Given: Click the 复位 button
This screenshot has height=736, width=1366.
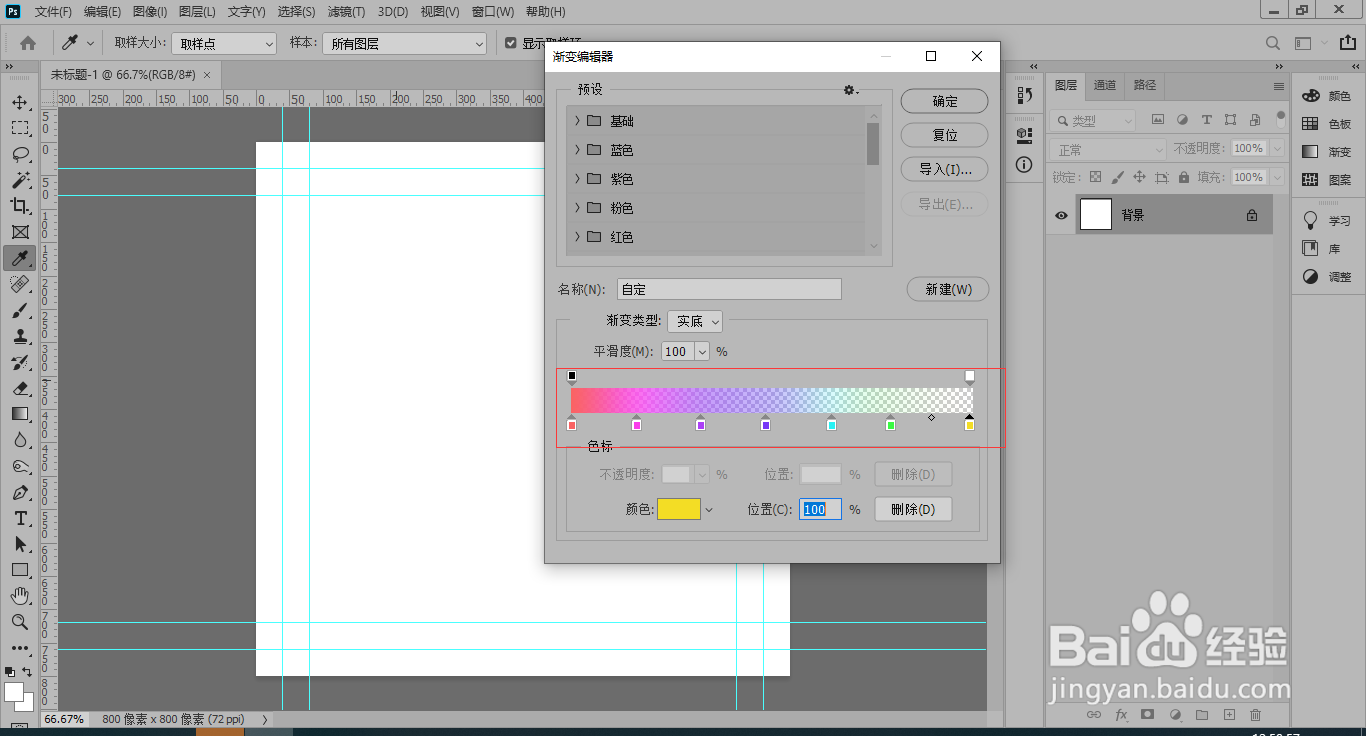Looking at the screenshot, I should (945, 135).
